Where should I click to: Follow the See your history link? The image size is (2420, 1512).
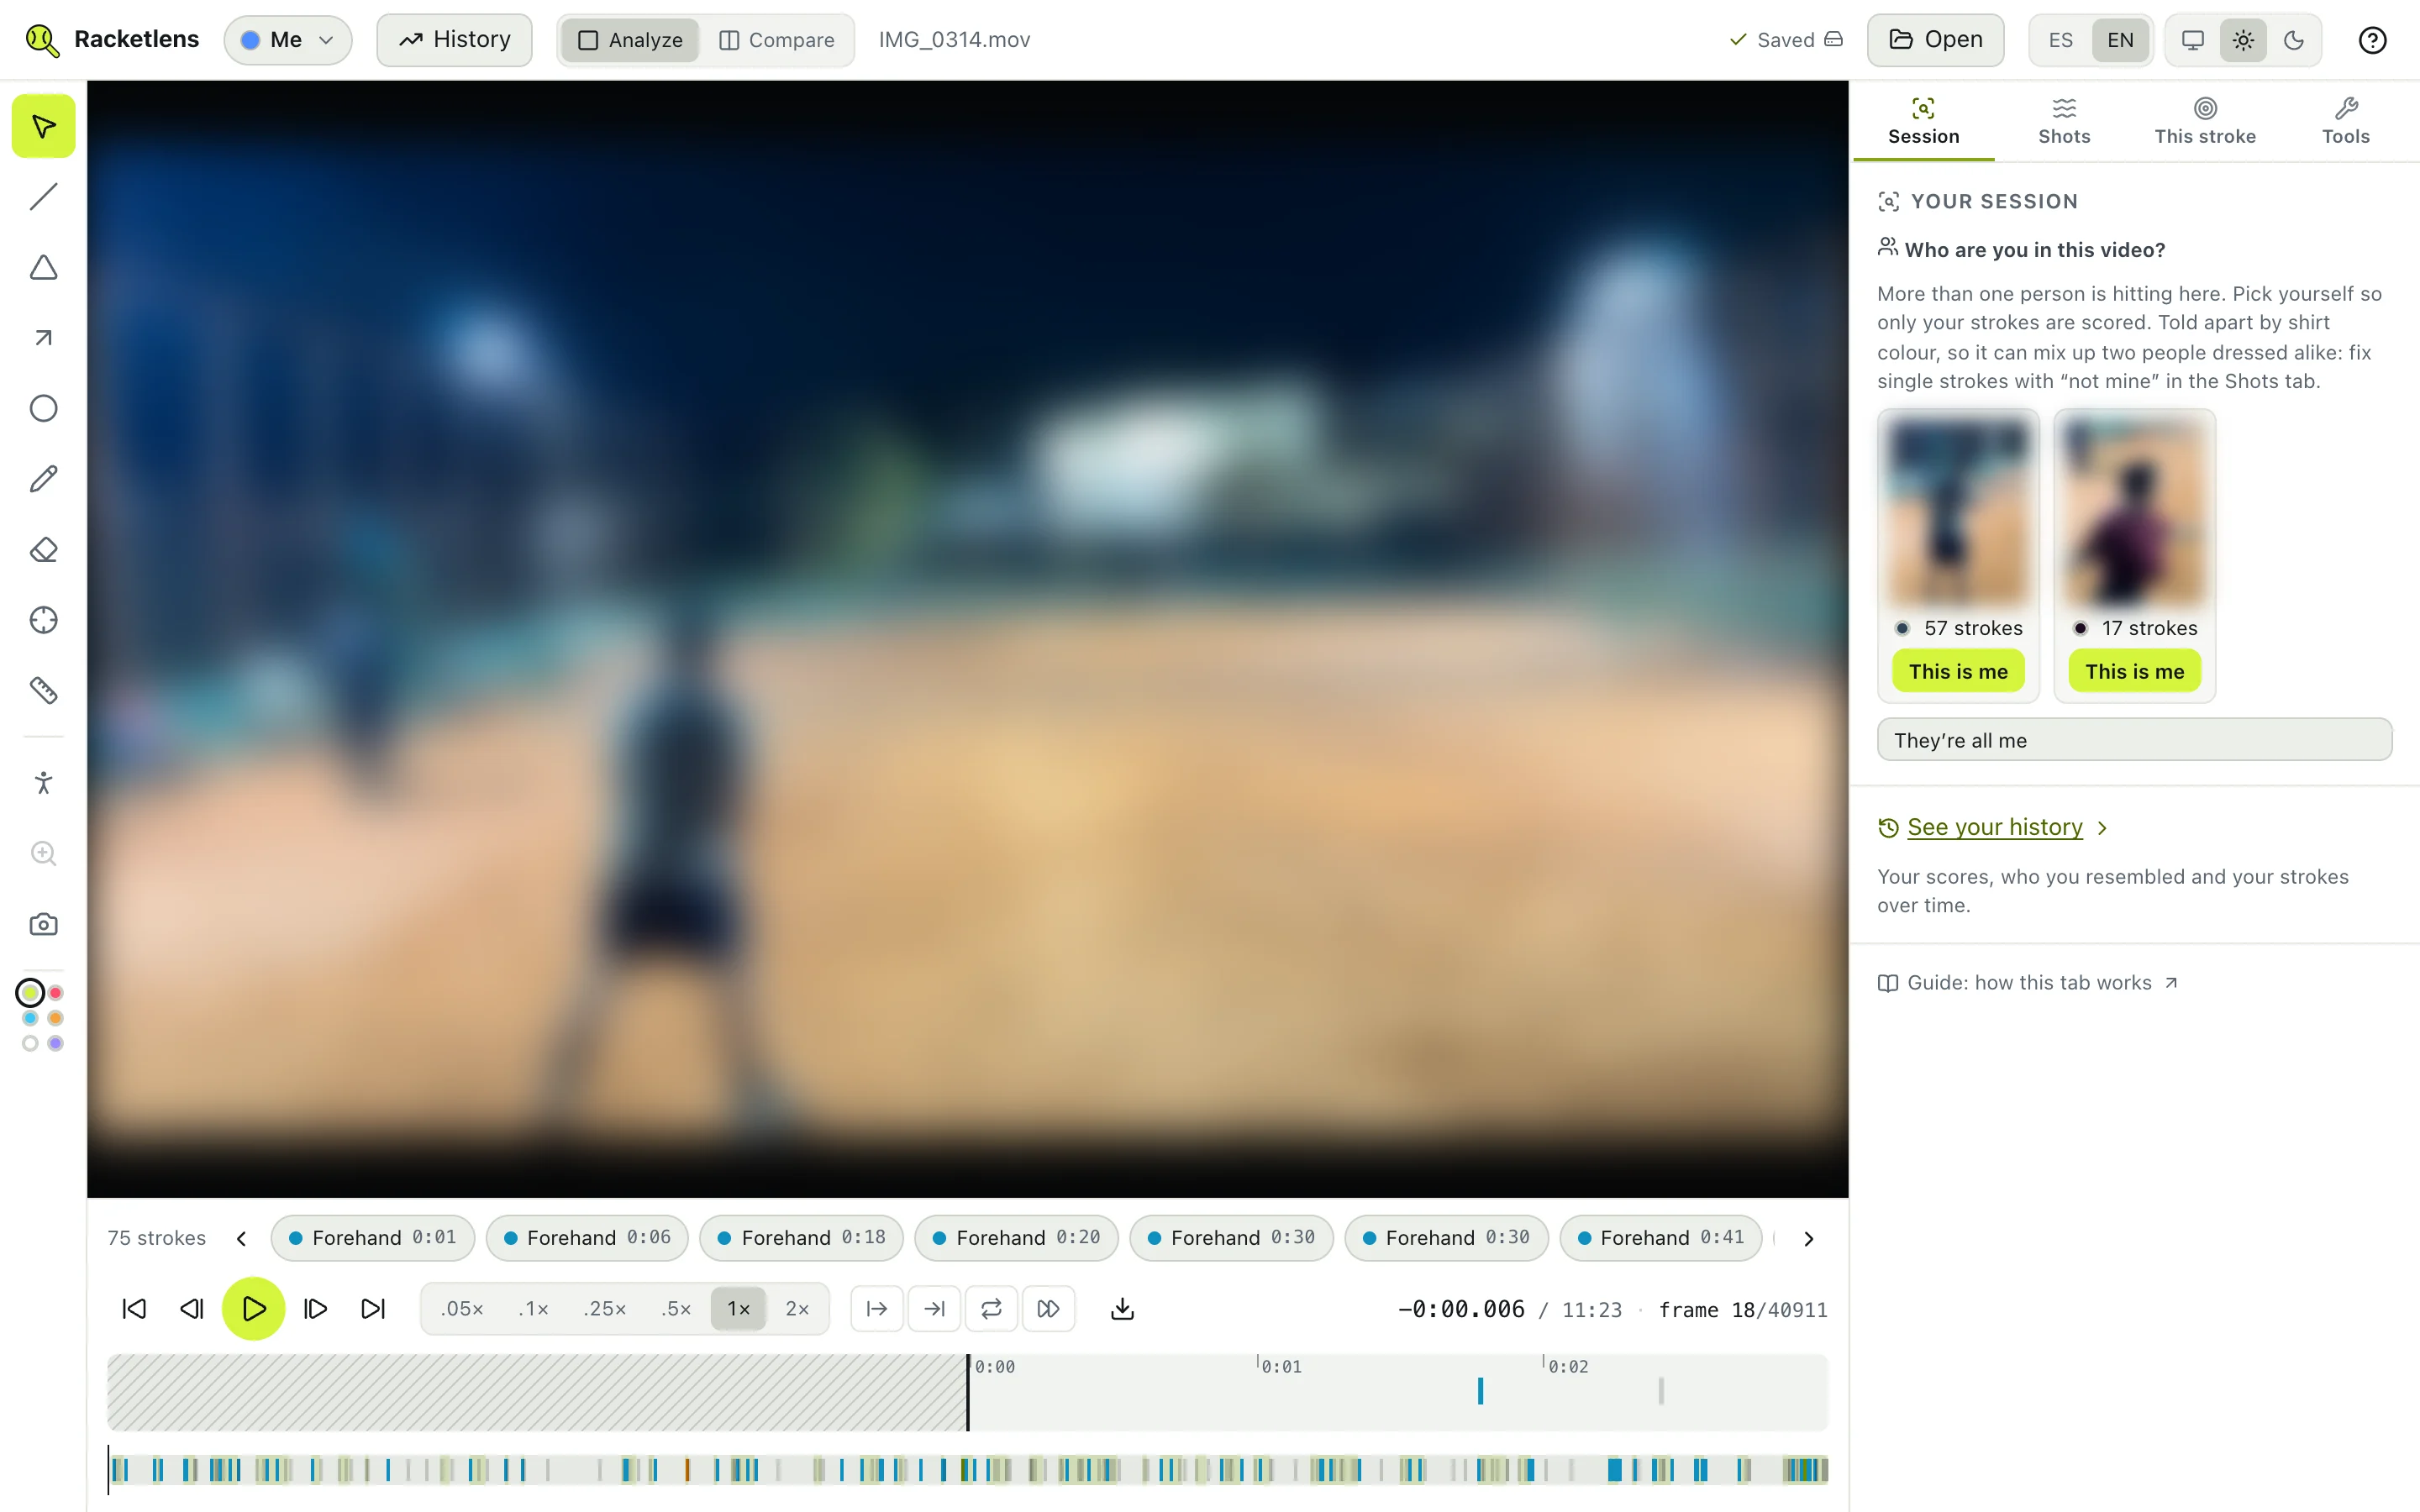click(1994, 827)
